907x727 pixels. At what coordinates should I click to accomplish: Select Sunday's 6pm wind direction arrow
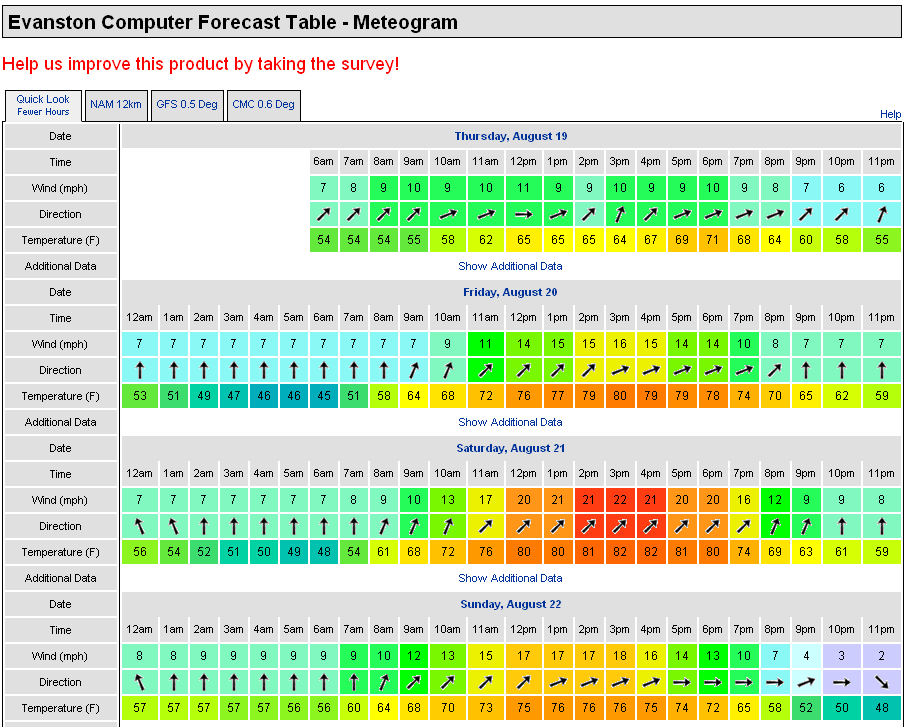click(712, 682)
